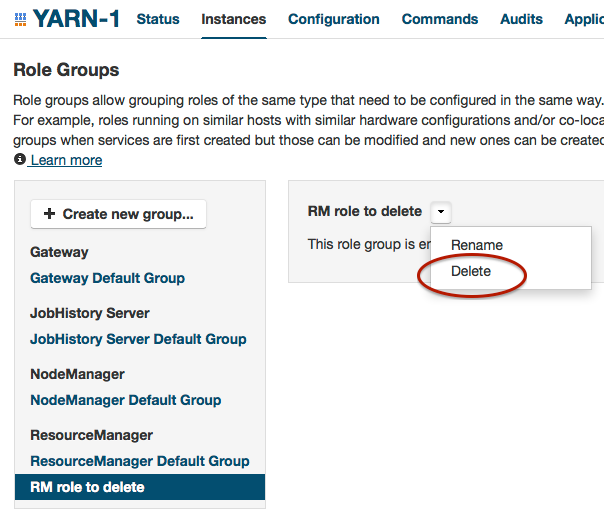Viewport: 604px width, 526px height.
Task: Select NodeManager Default Group
Action: pos(125,400)
